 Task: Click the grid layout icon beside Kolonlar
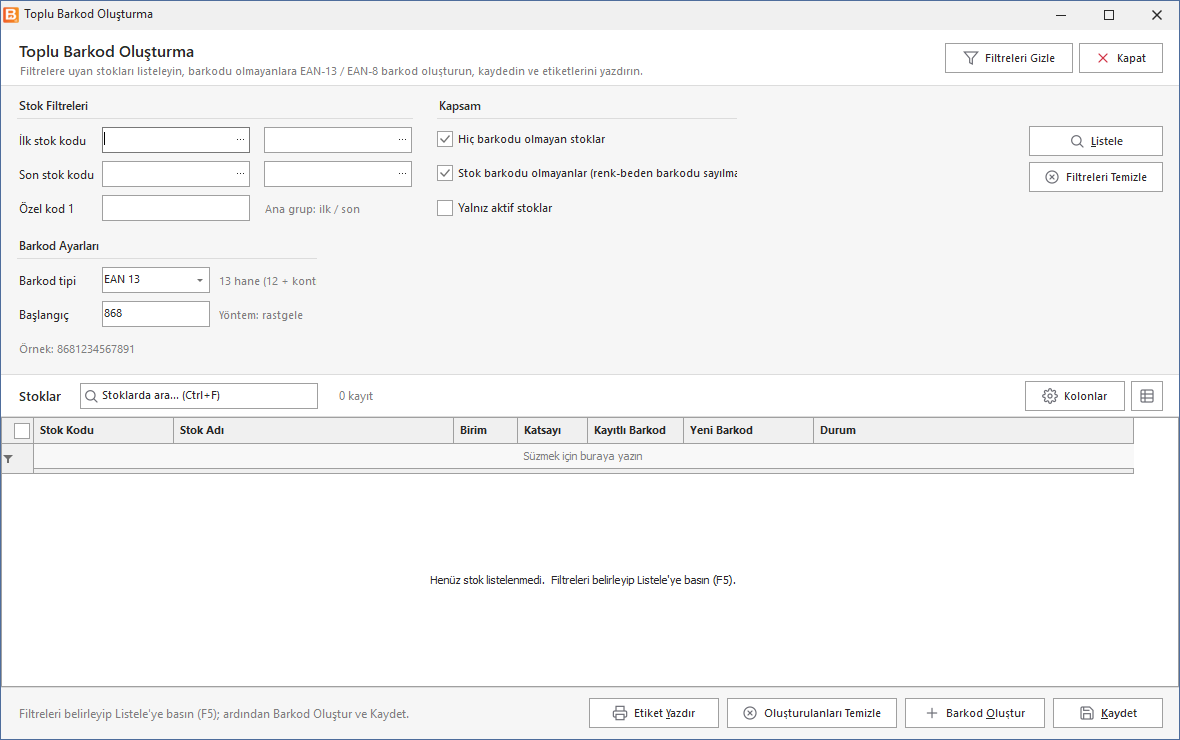pyautogui.click(x=1147, y=396)
